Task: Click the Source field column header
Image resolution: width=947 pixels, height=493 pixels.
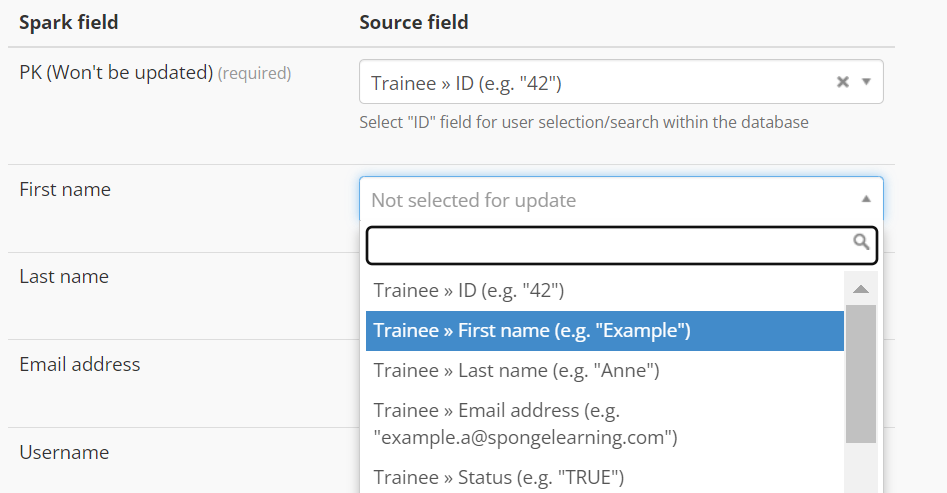Action: click(414, 22)
